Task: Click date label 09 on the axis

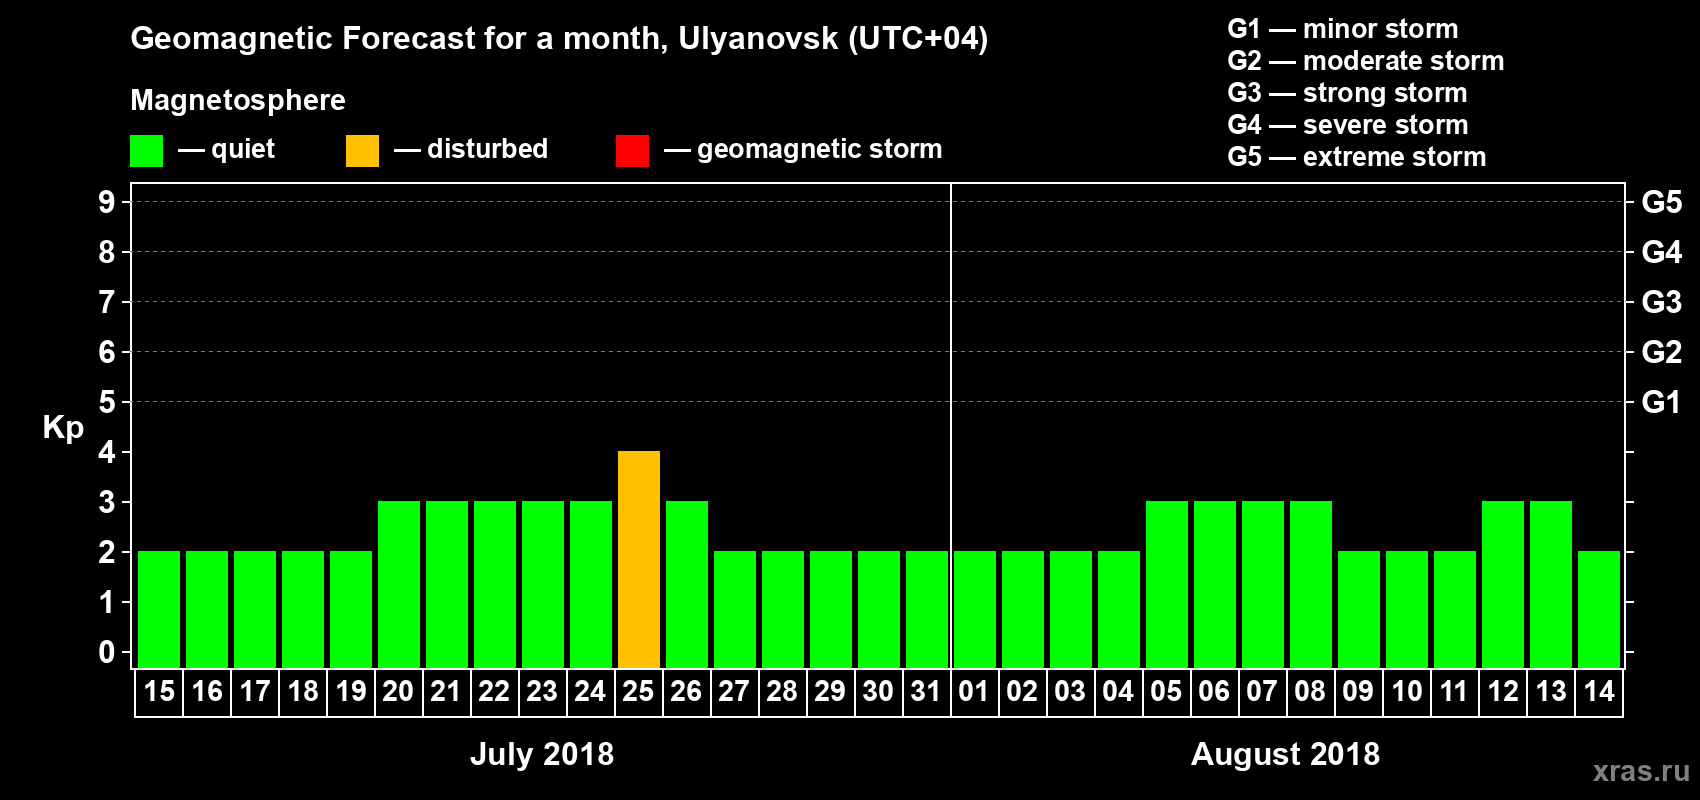Action: tap(1358, 691)
